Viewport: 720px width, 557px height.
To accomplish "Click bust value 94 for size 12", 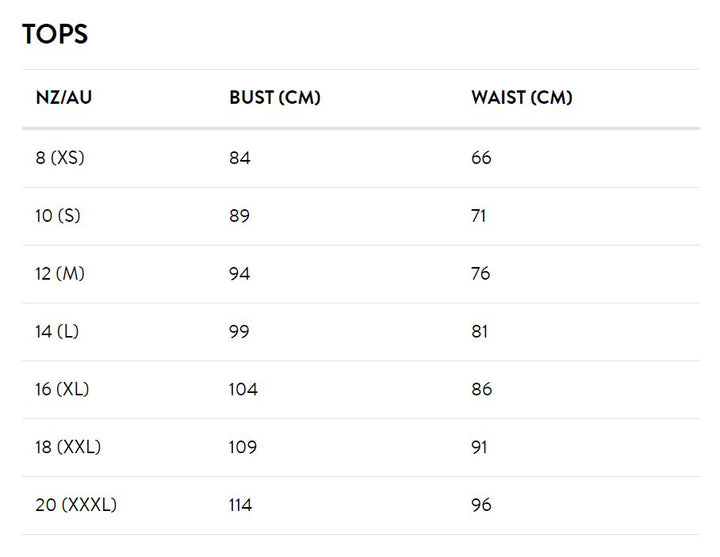I will (240, 274).
